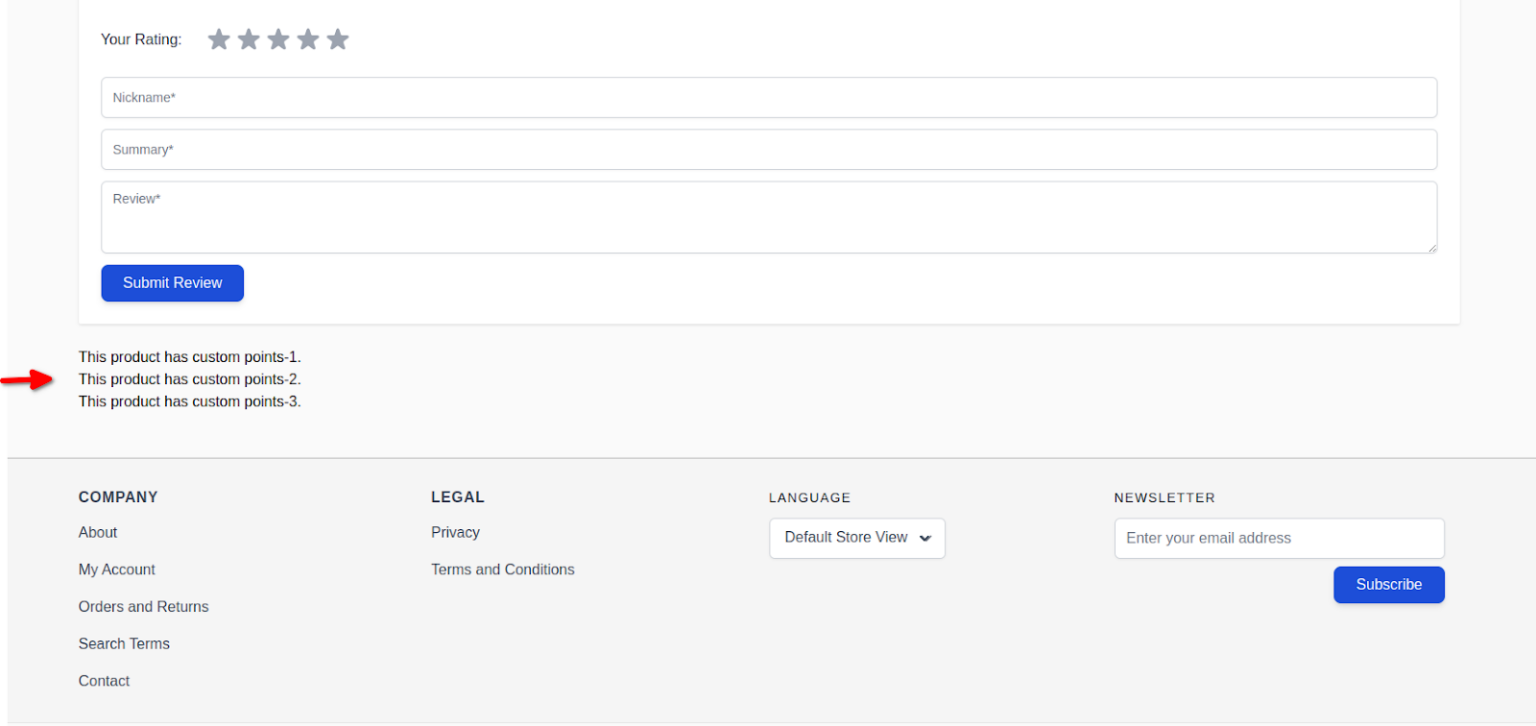Image resolution: width=1536 pixels, height=726 pixels.
Task: Open the Privacy policy
Action: [455, 532]
